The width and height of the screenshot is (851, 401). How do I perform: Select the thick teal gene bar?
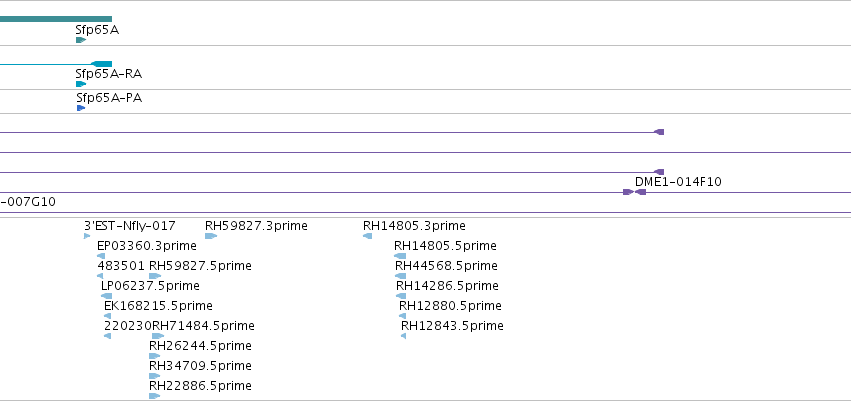pos(56,19)
